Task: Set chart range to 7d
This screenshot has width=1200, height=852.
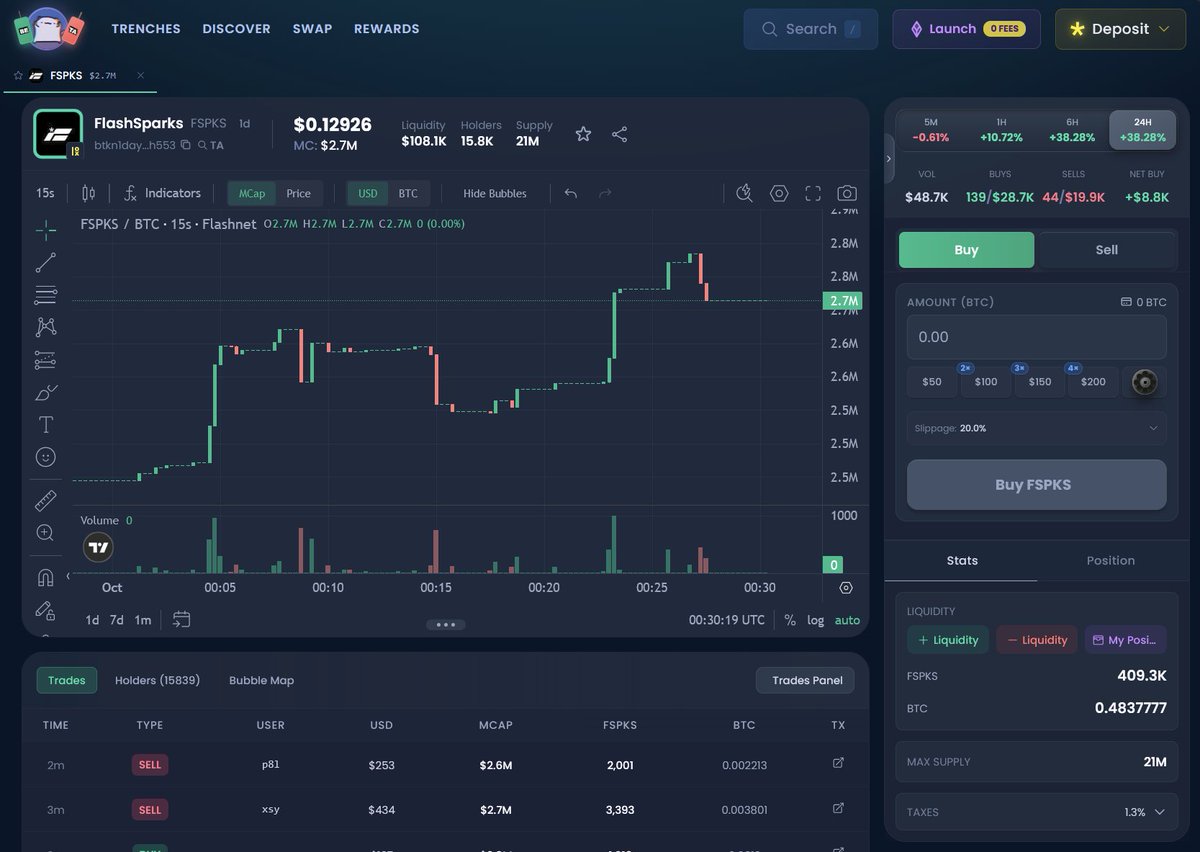Action: [117, 620]
